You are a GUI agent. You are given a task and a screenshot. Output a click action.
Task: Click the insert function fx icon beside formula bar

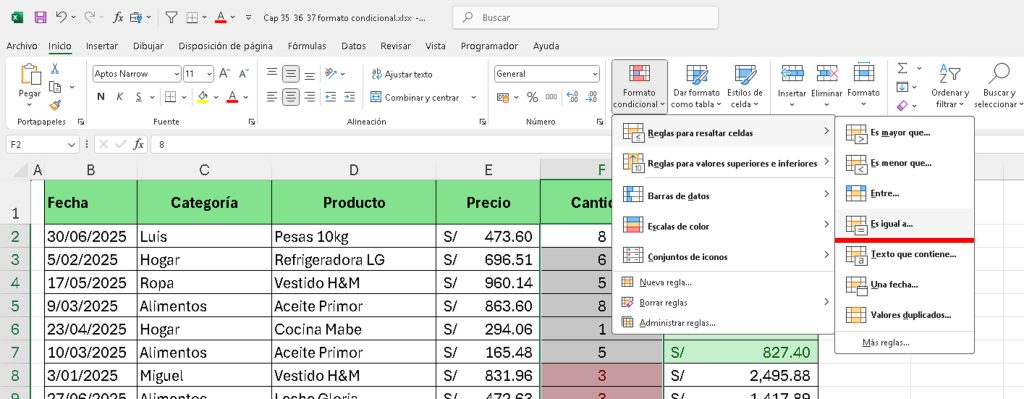tap(138, 144)
